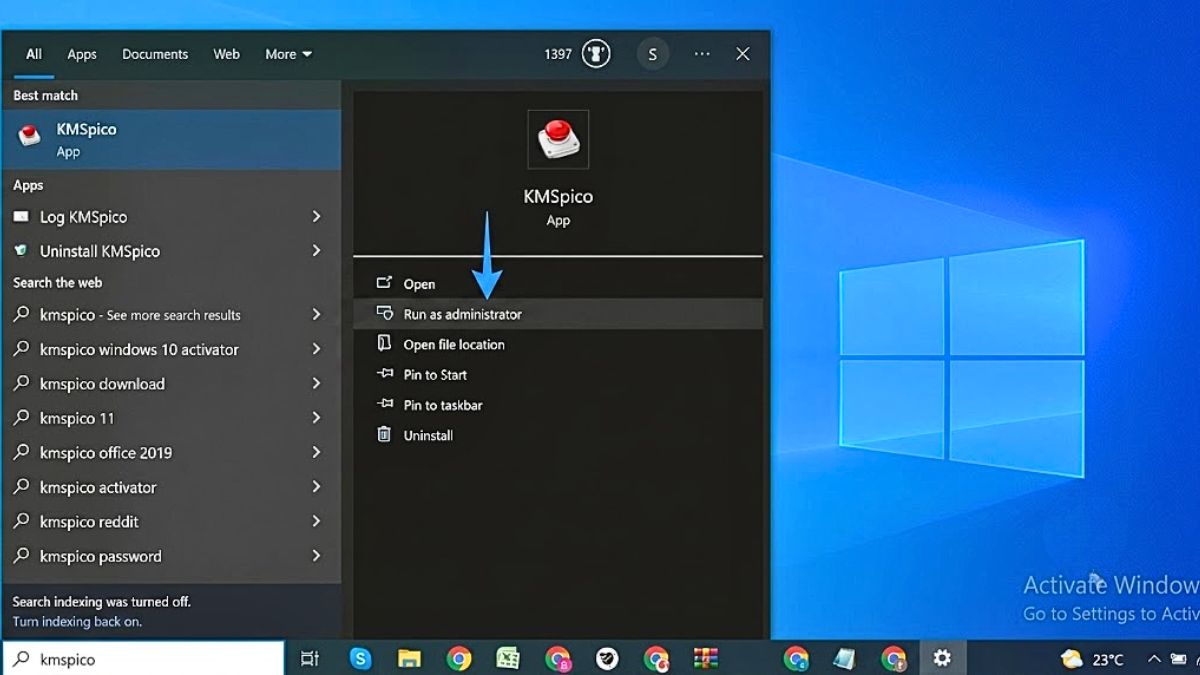This screenshot has width=1200, height=675.
Task: Open the More dropdown
Action: coord(288,54)
